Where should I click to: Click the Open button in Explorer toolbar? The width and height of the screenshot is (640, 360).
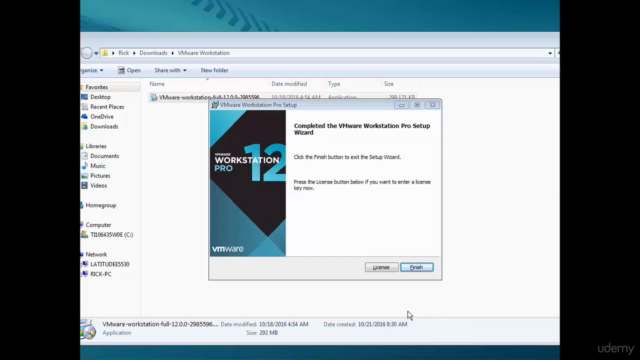129,70
